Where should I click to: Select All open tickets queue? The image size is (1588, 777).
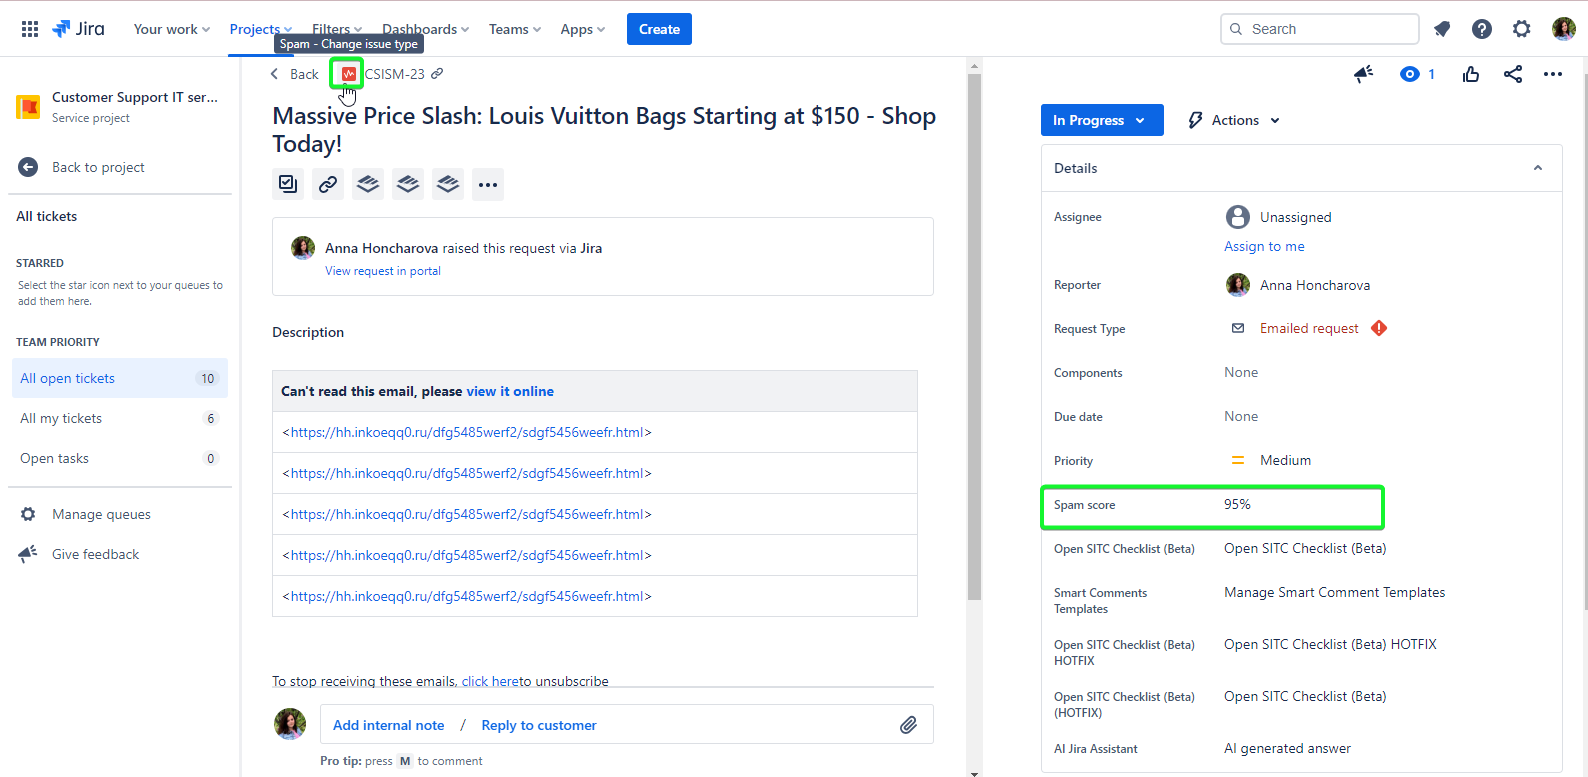[x=68, y=378]
